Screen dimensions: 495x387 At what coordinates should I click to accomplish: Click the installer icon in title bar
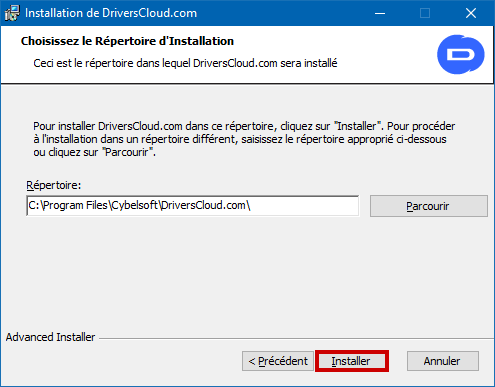(x=12, y=13)
